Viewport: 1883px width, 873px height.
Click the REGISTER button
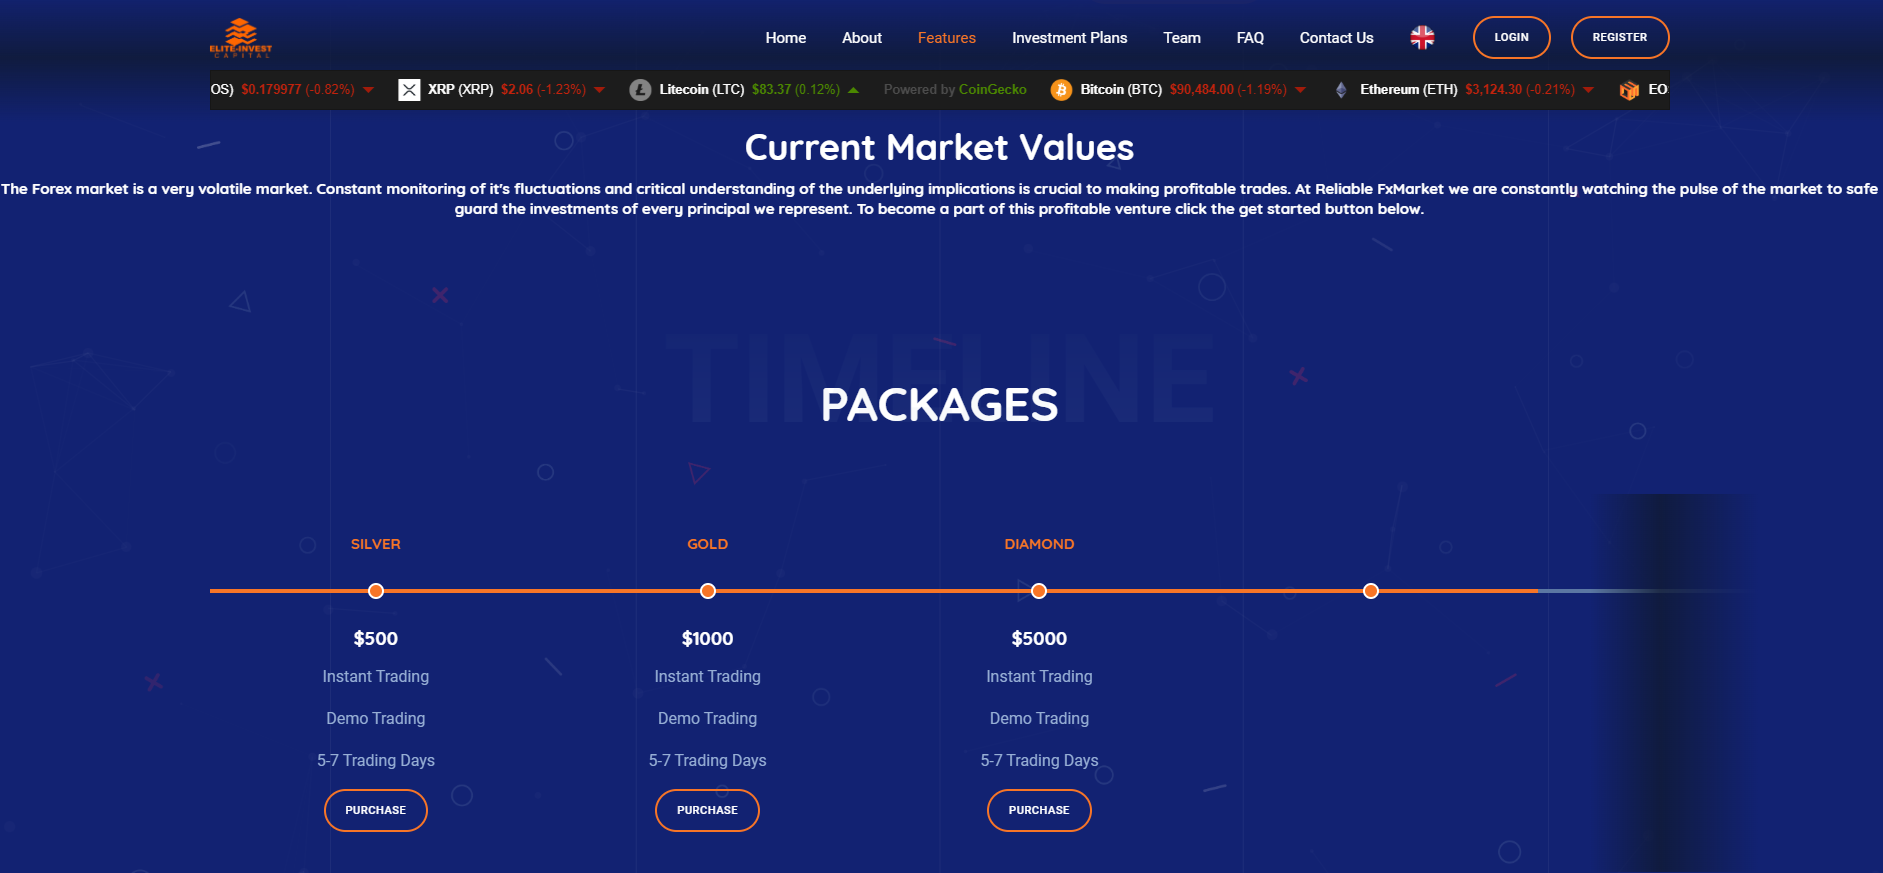coord(1619,38)
